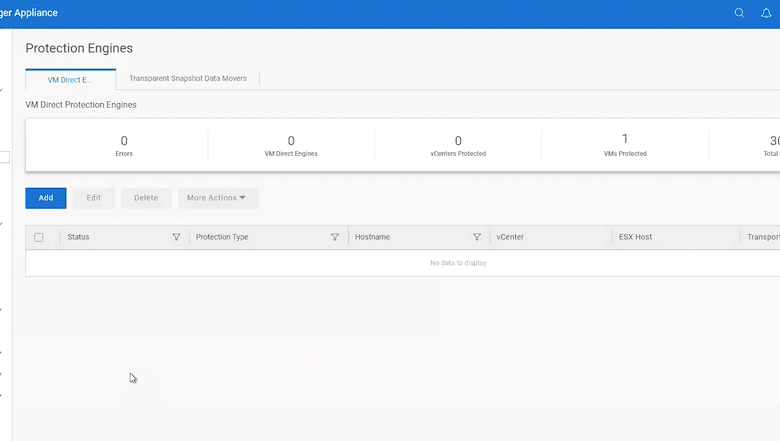
Task: Select the Errors count tile
Action: pyautogui.click(x=124, y=146)
